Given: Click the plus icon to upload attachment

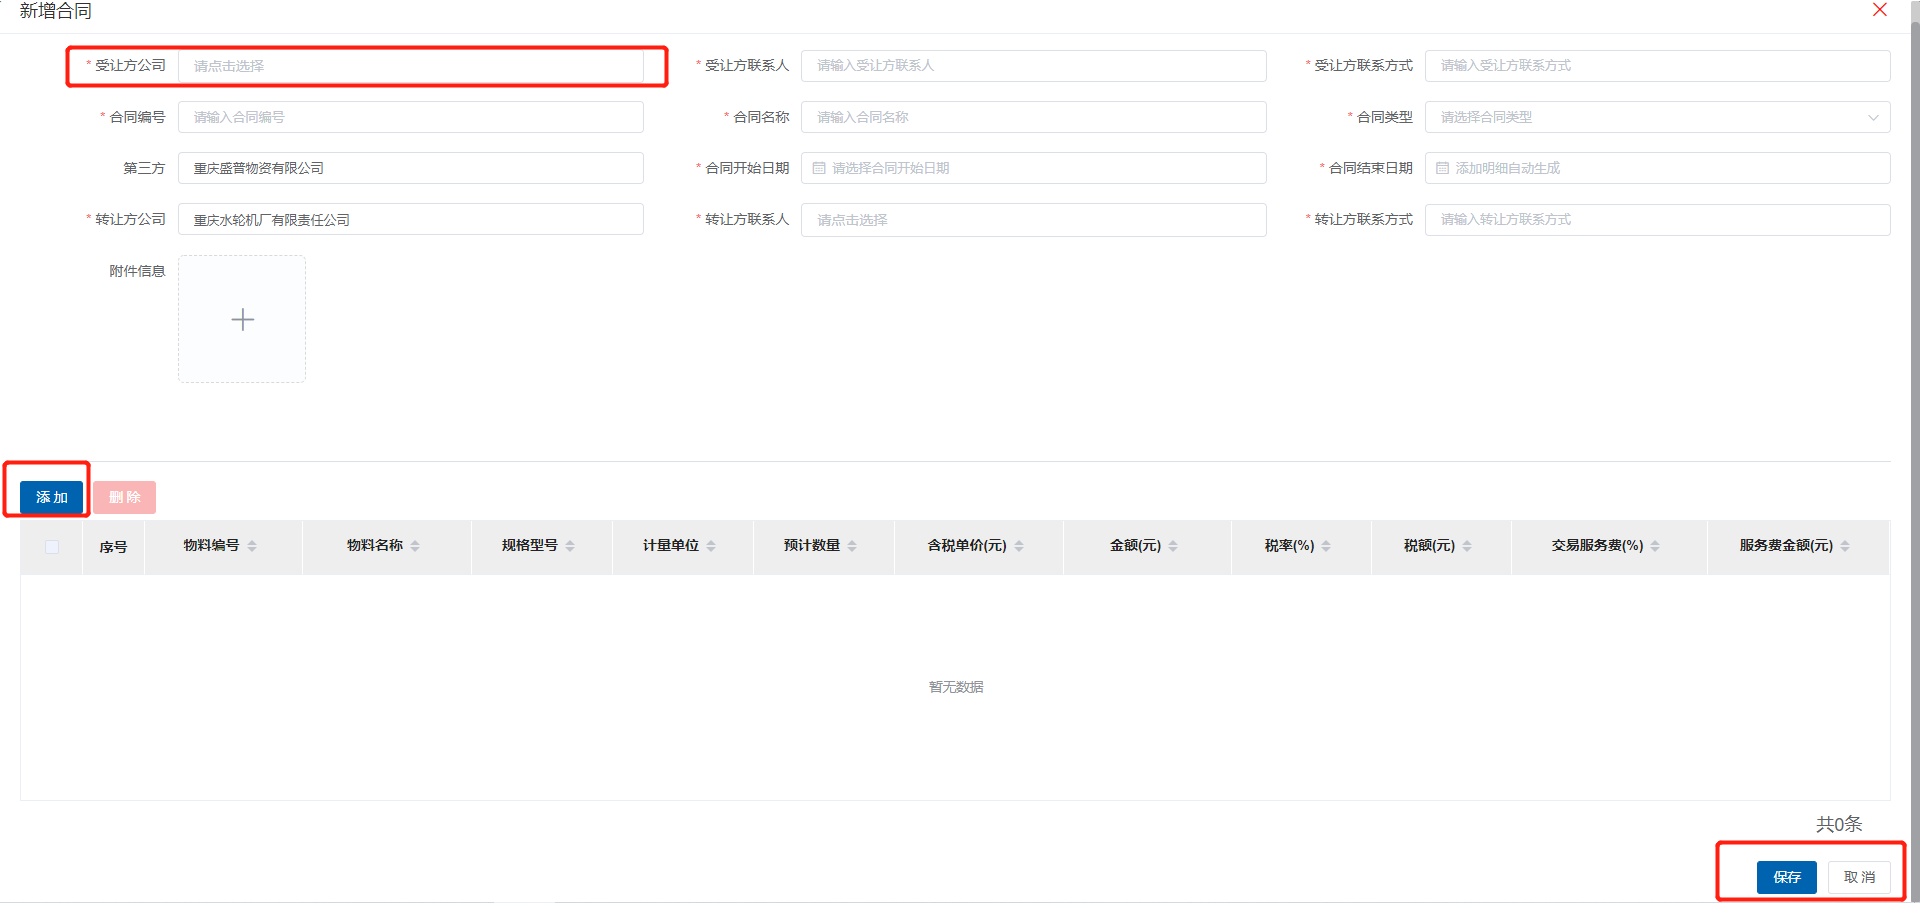Looking at the screenshot, I should click(242, 319).
